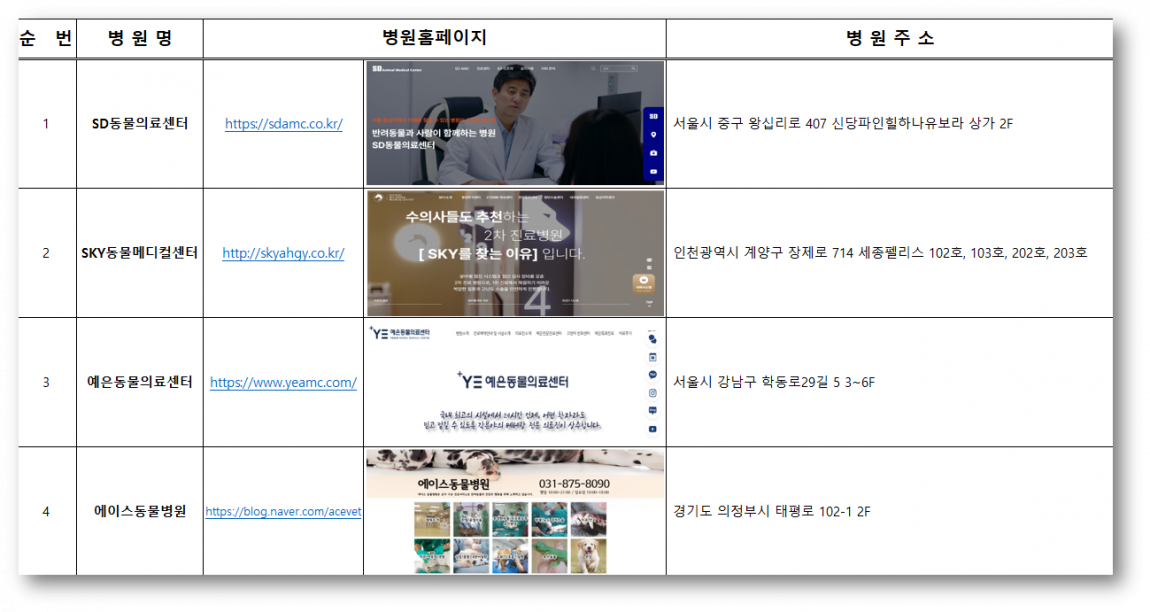Click the location pin icon in SD sidebar
Screen dimensions: 1150x612
(653, 135)
